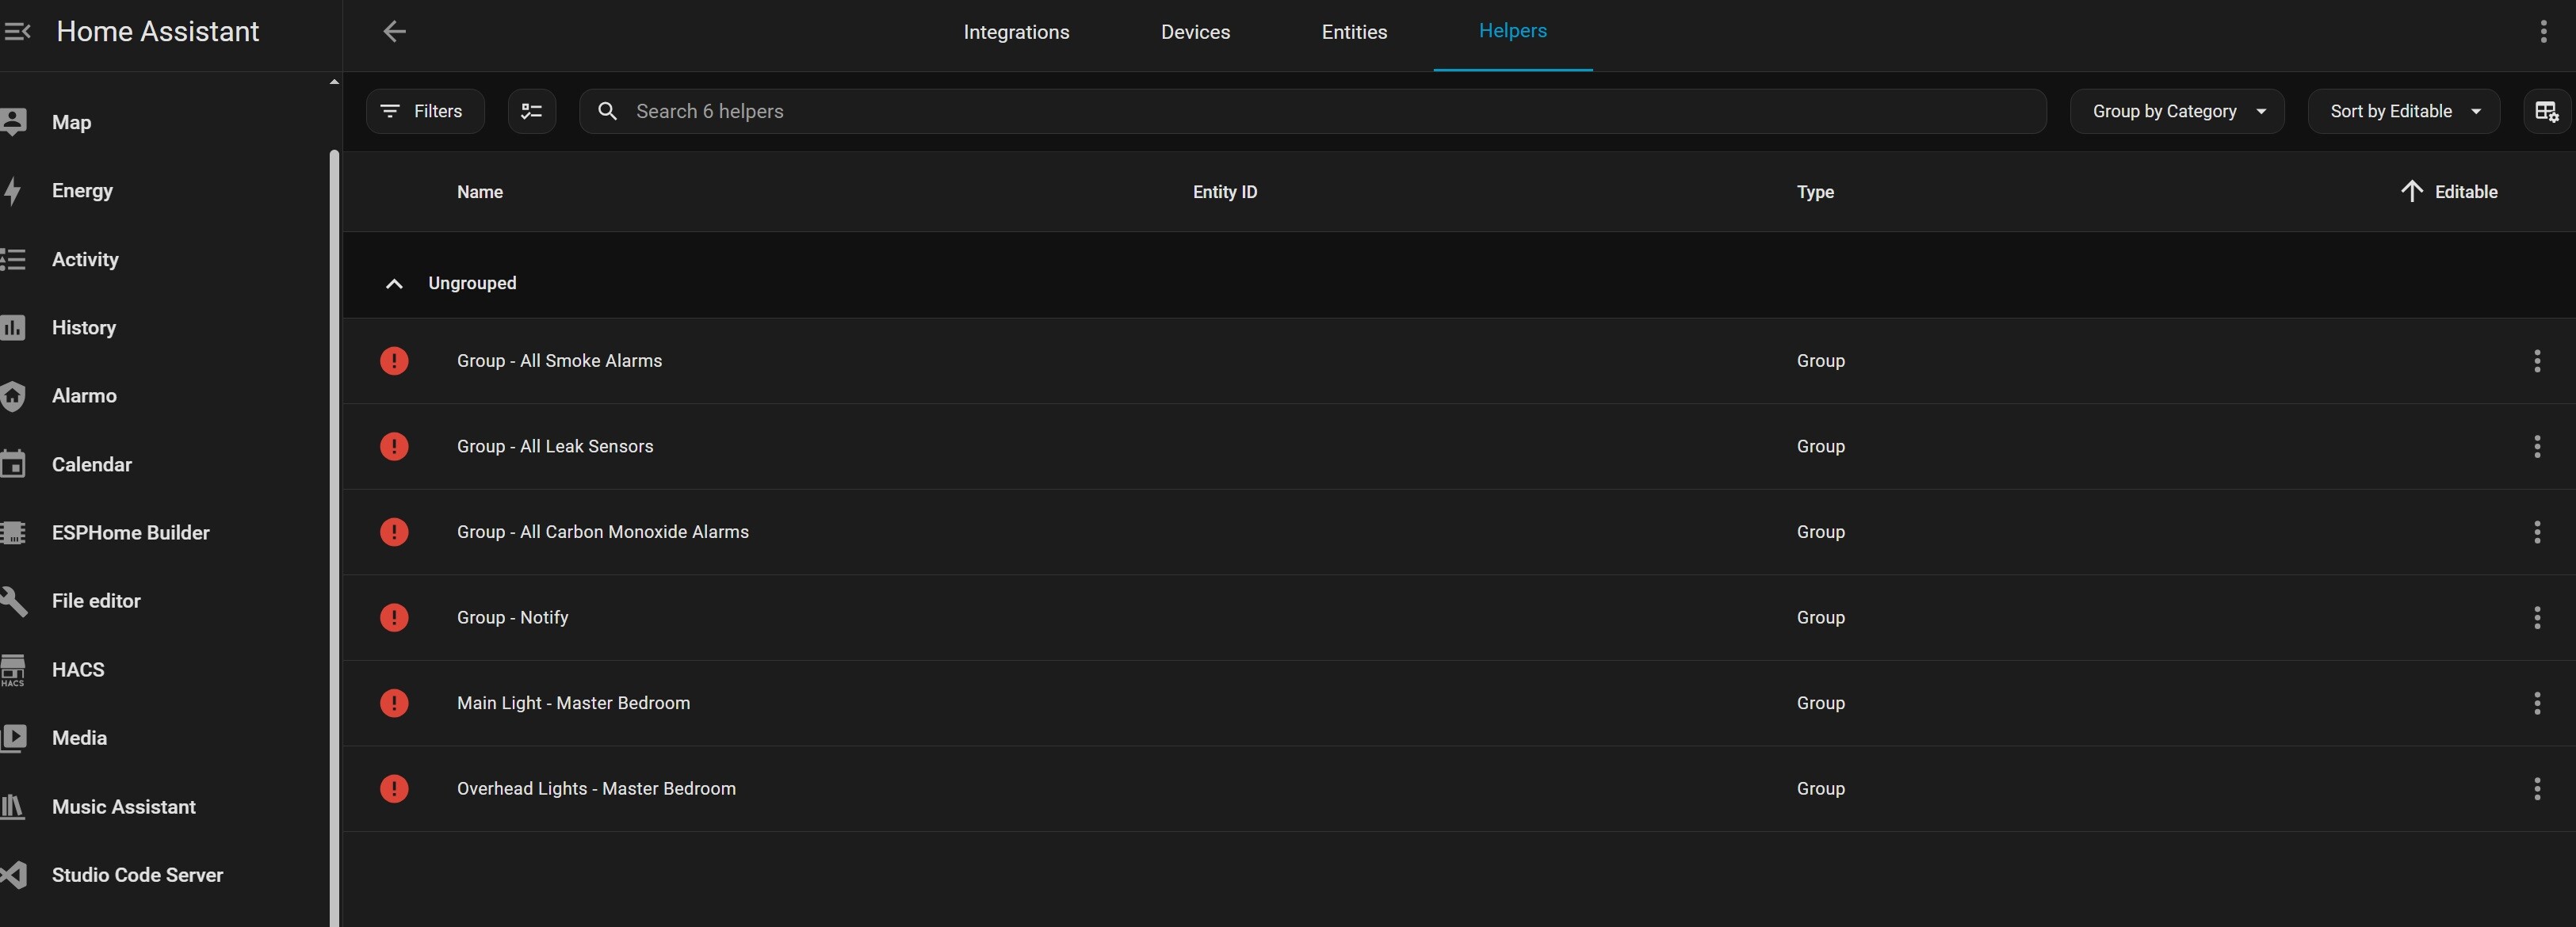Click error icon on Group - Notify
The image size is (2576, 927).
[x=394, y=618]
